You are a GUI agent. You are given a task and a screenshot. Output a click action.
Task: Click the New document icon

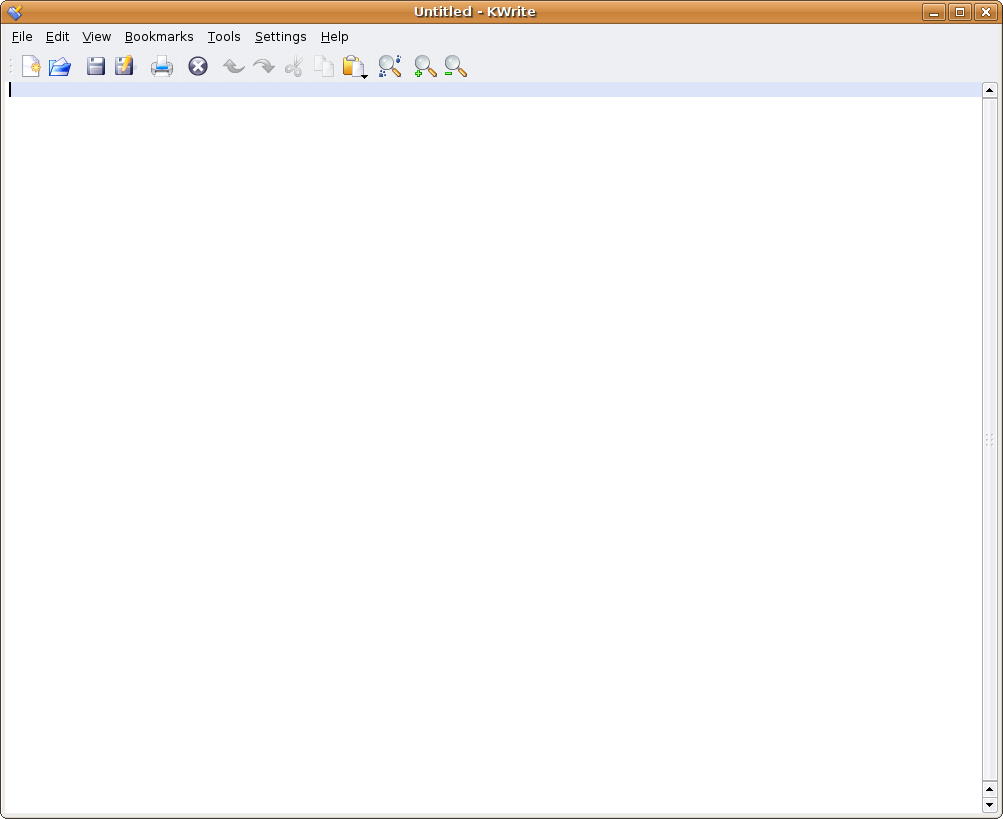pos(31,67)
